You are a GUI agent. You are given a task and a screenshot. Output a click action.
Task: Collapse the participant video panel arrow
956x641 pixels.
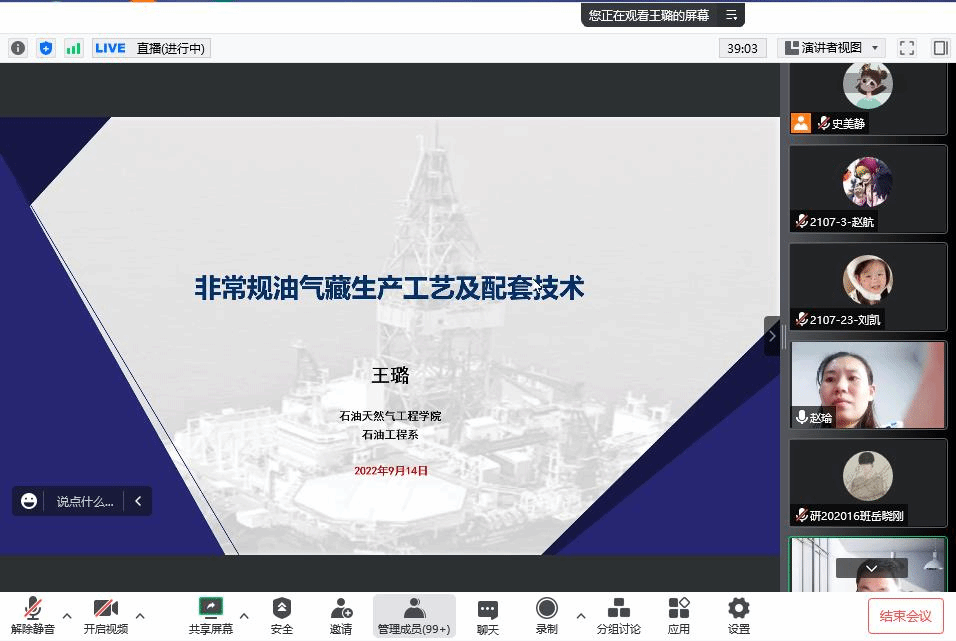(x=772, y=336)
